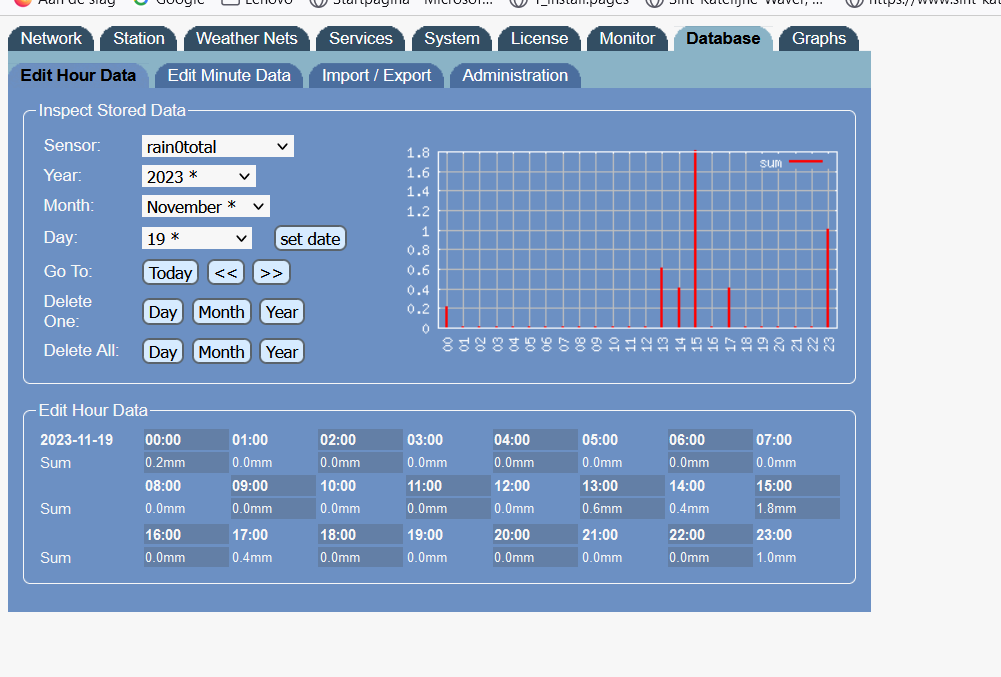This screenshot has width=1001, height=677.
Task: Open the Import / Export tab
Action: (x=376, y=75)
